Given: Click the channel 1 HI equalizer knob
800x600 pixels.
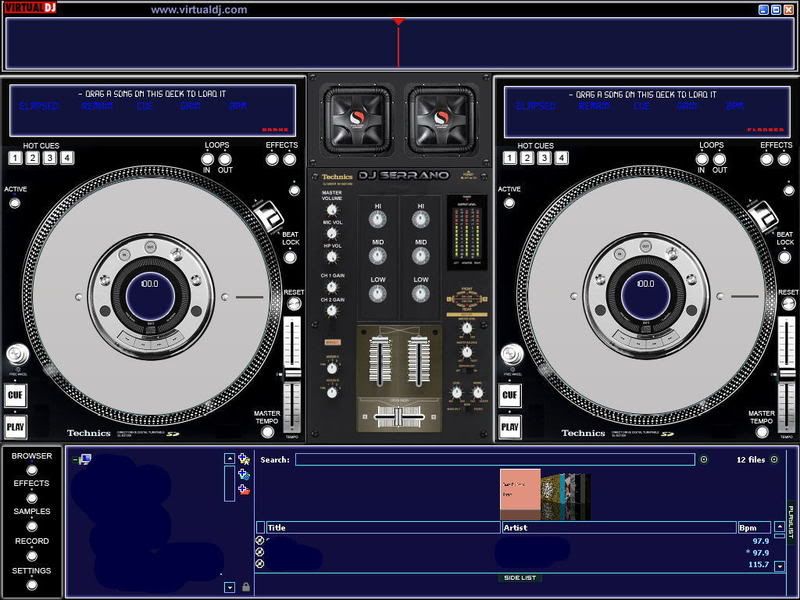Looking at the screenshot, I should click(377, 219).
